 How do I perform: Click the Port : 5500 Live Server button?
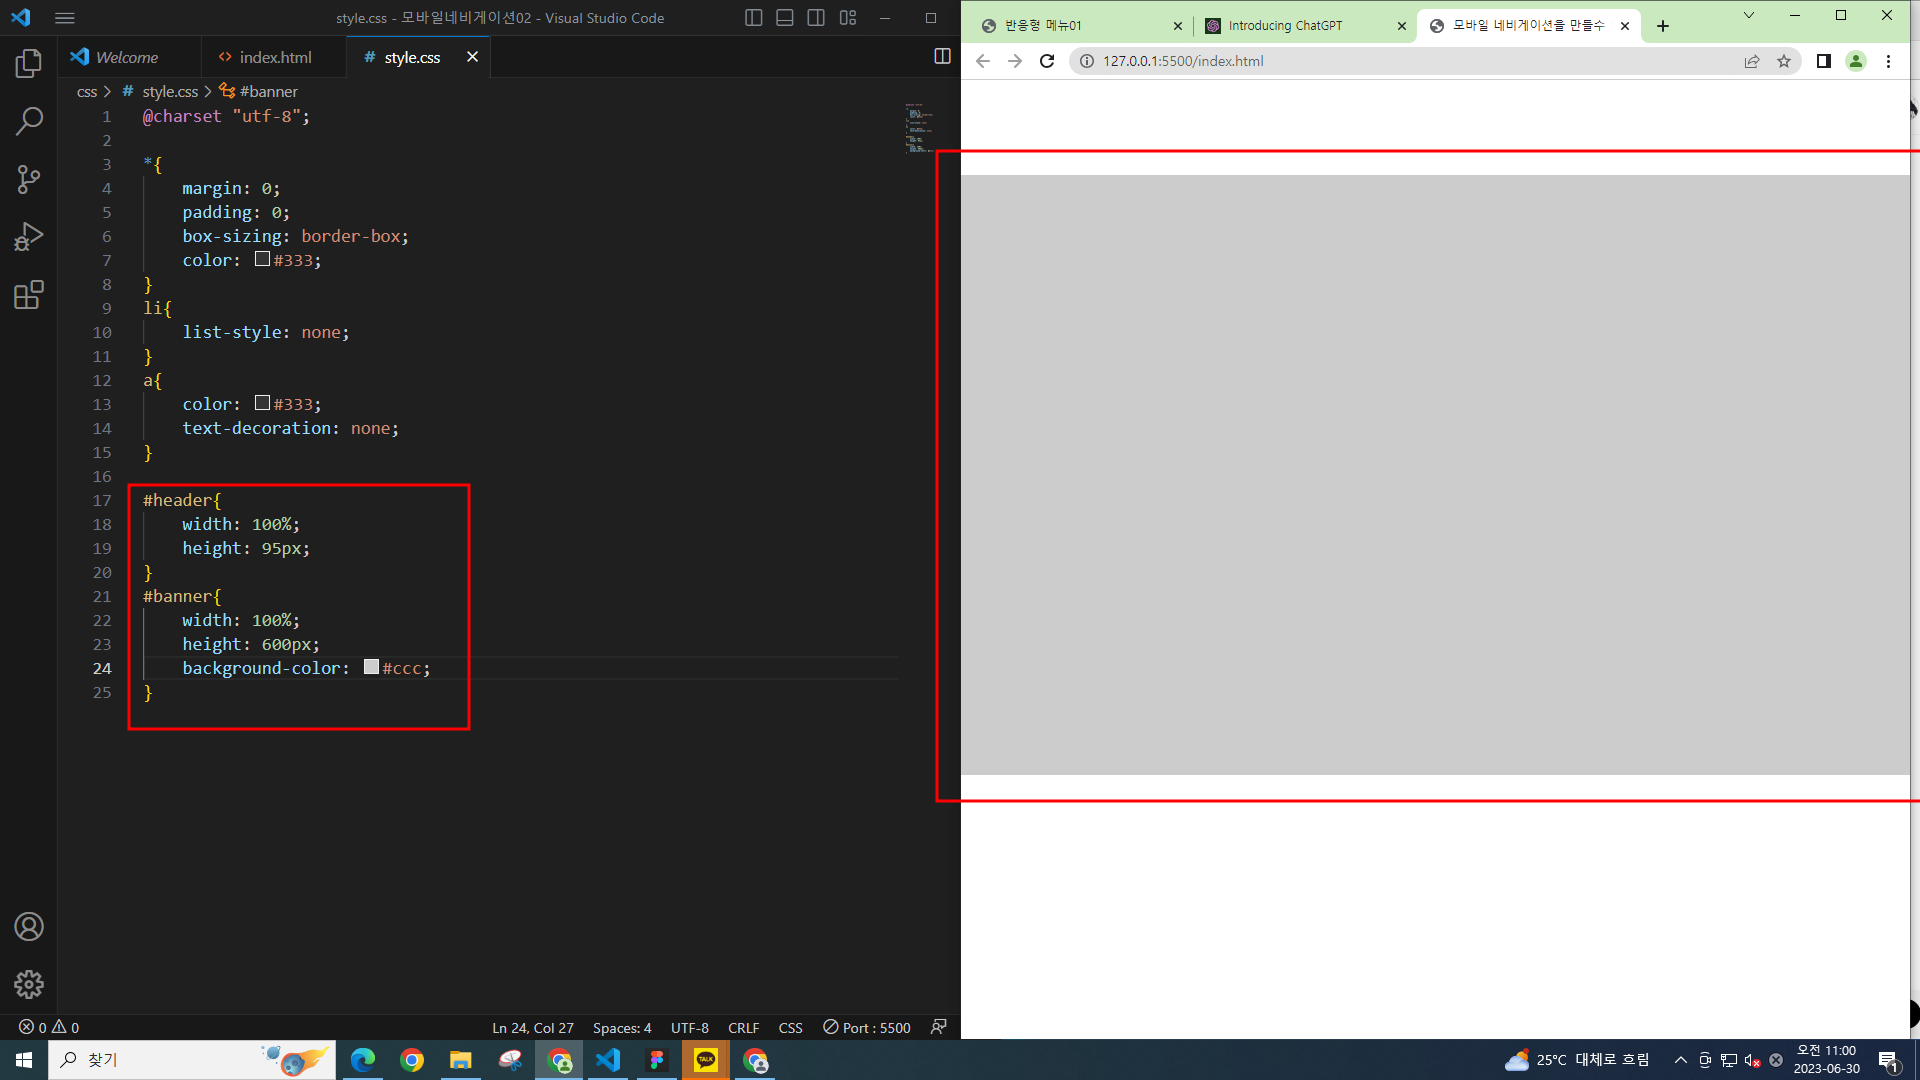tap(867, 1028)
